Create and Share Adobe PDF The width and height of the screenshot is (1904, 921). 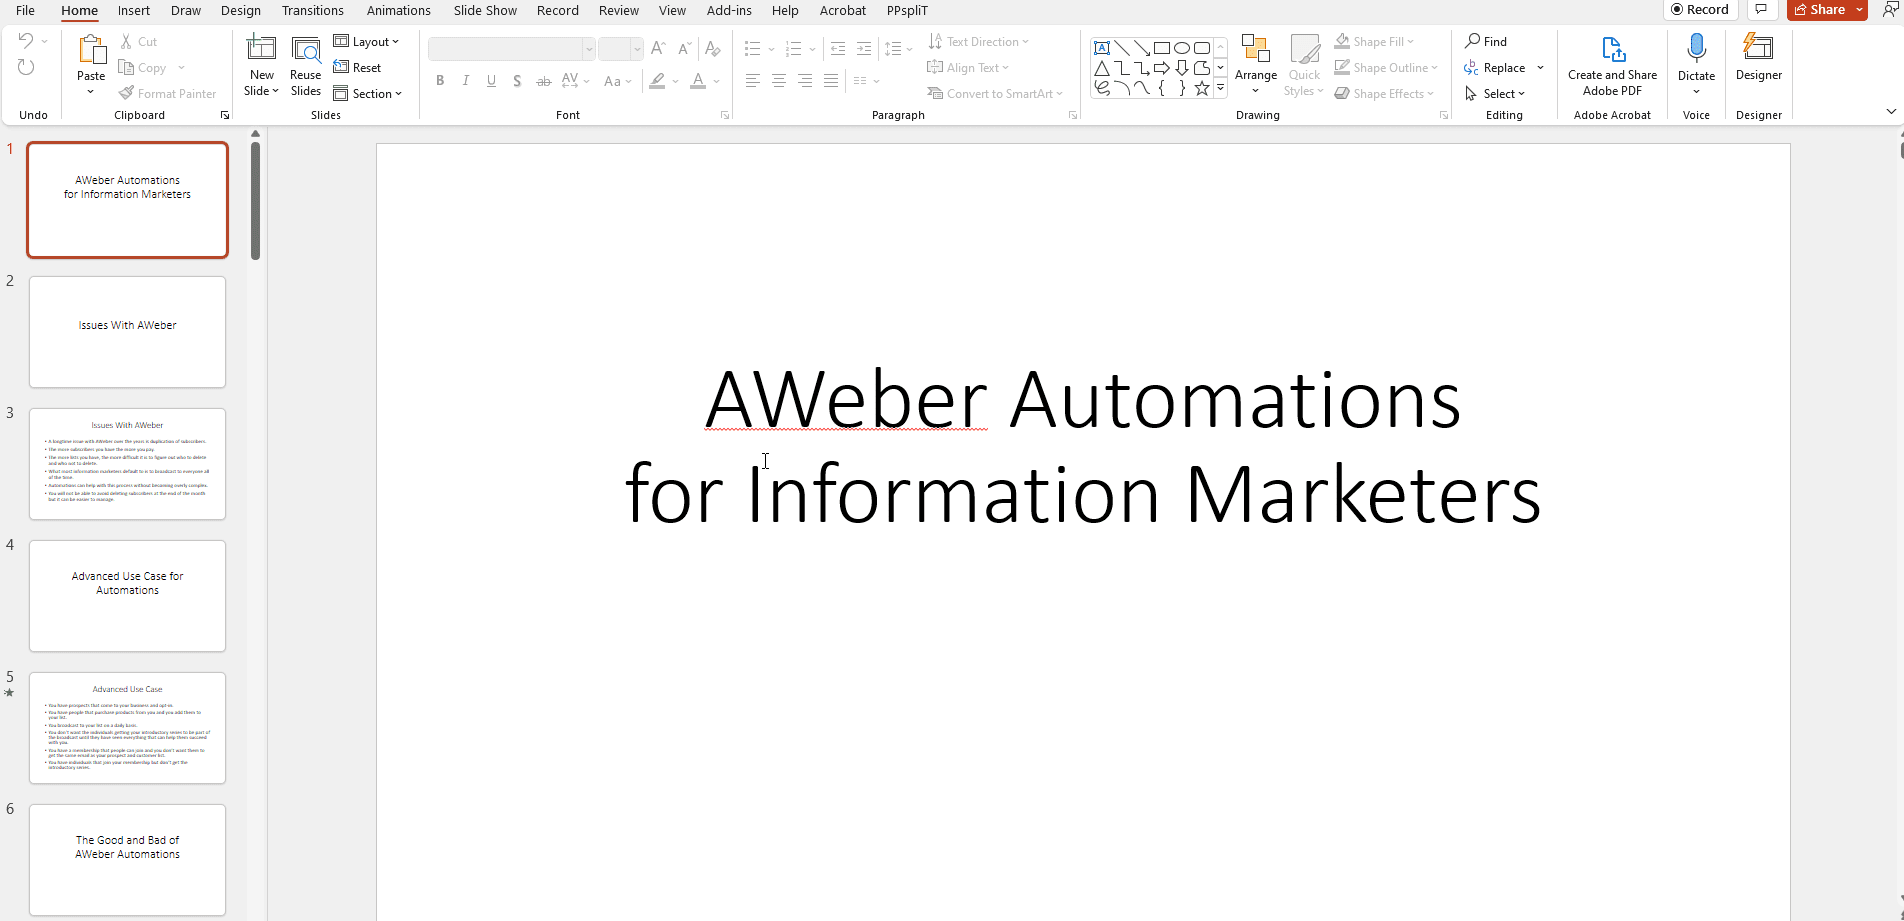coord(1612,65)
